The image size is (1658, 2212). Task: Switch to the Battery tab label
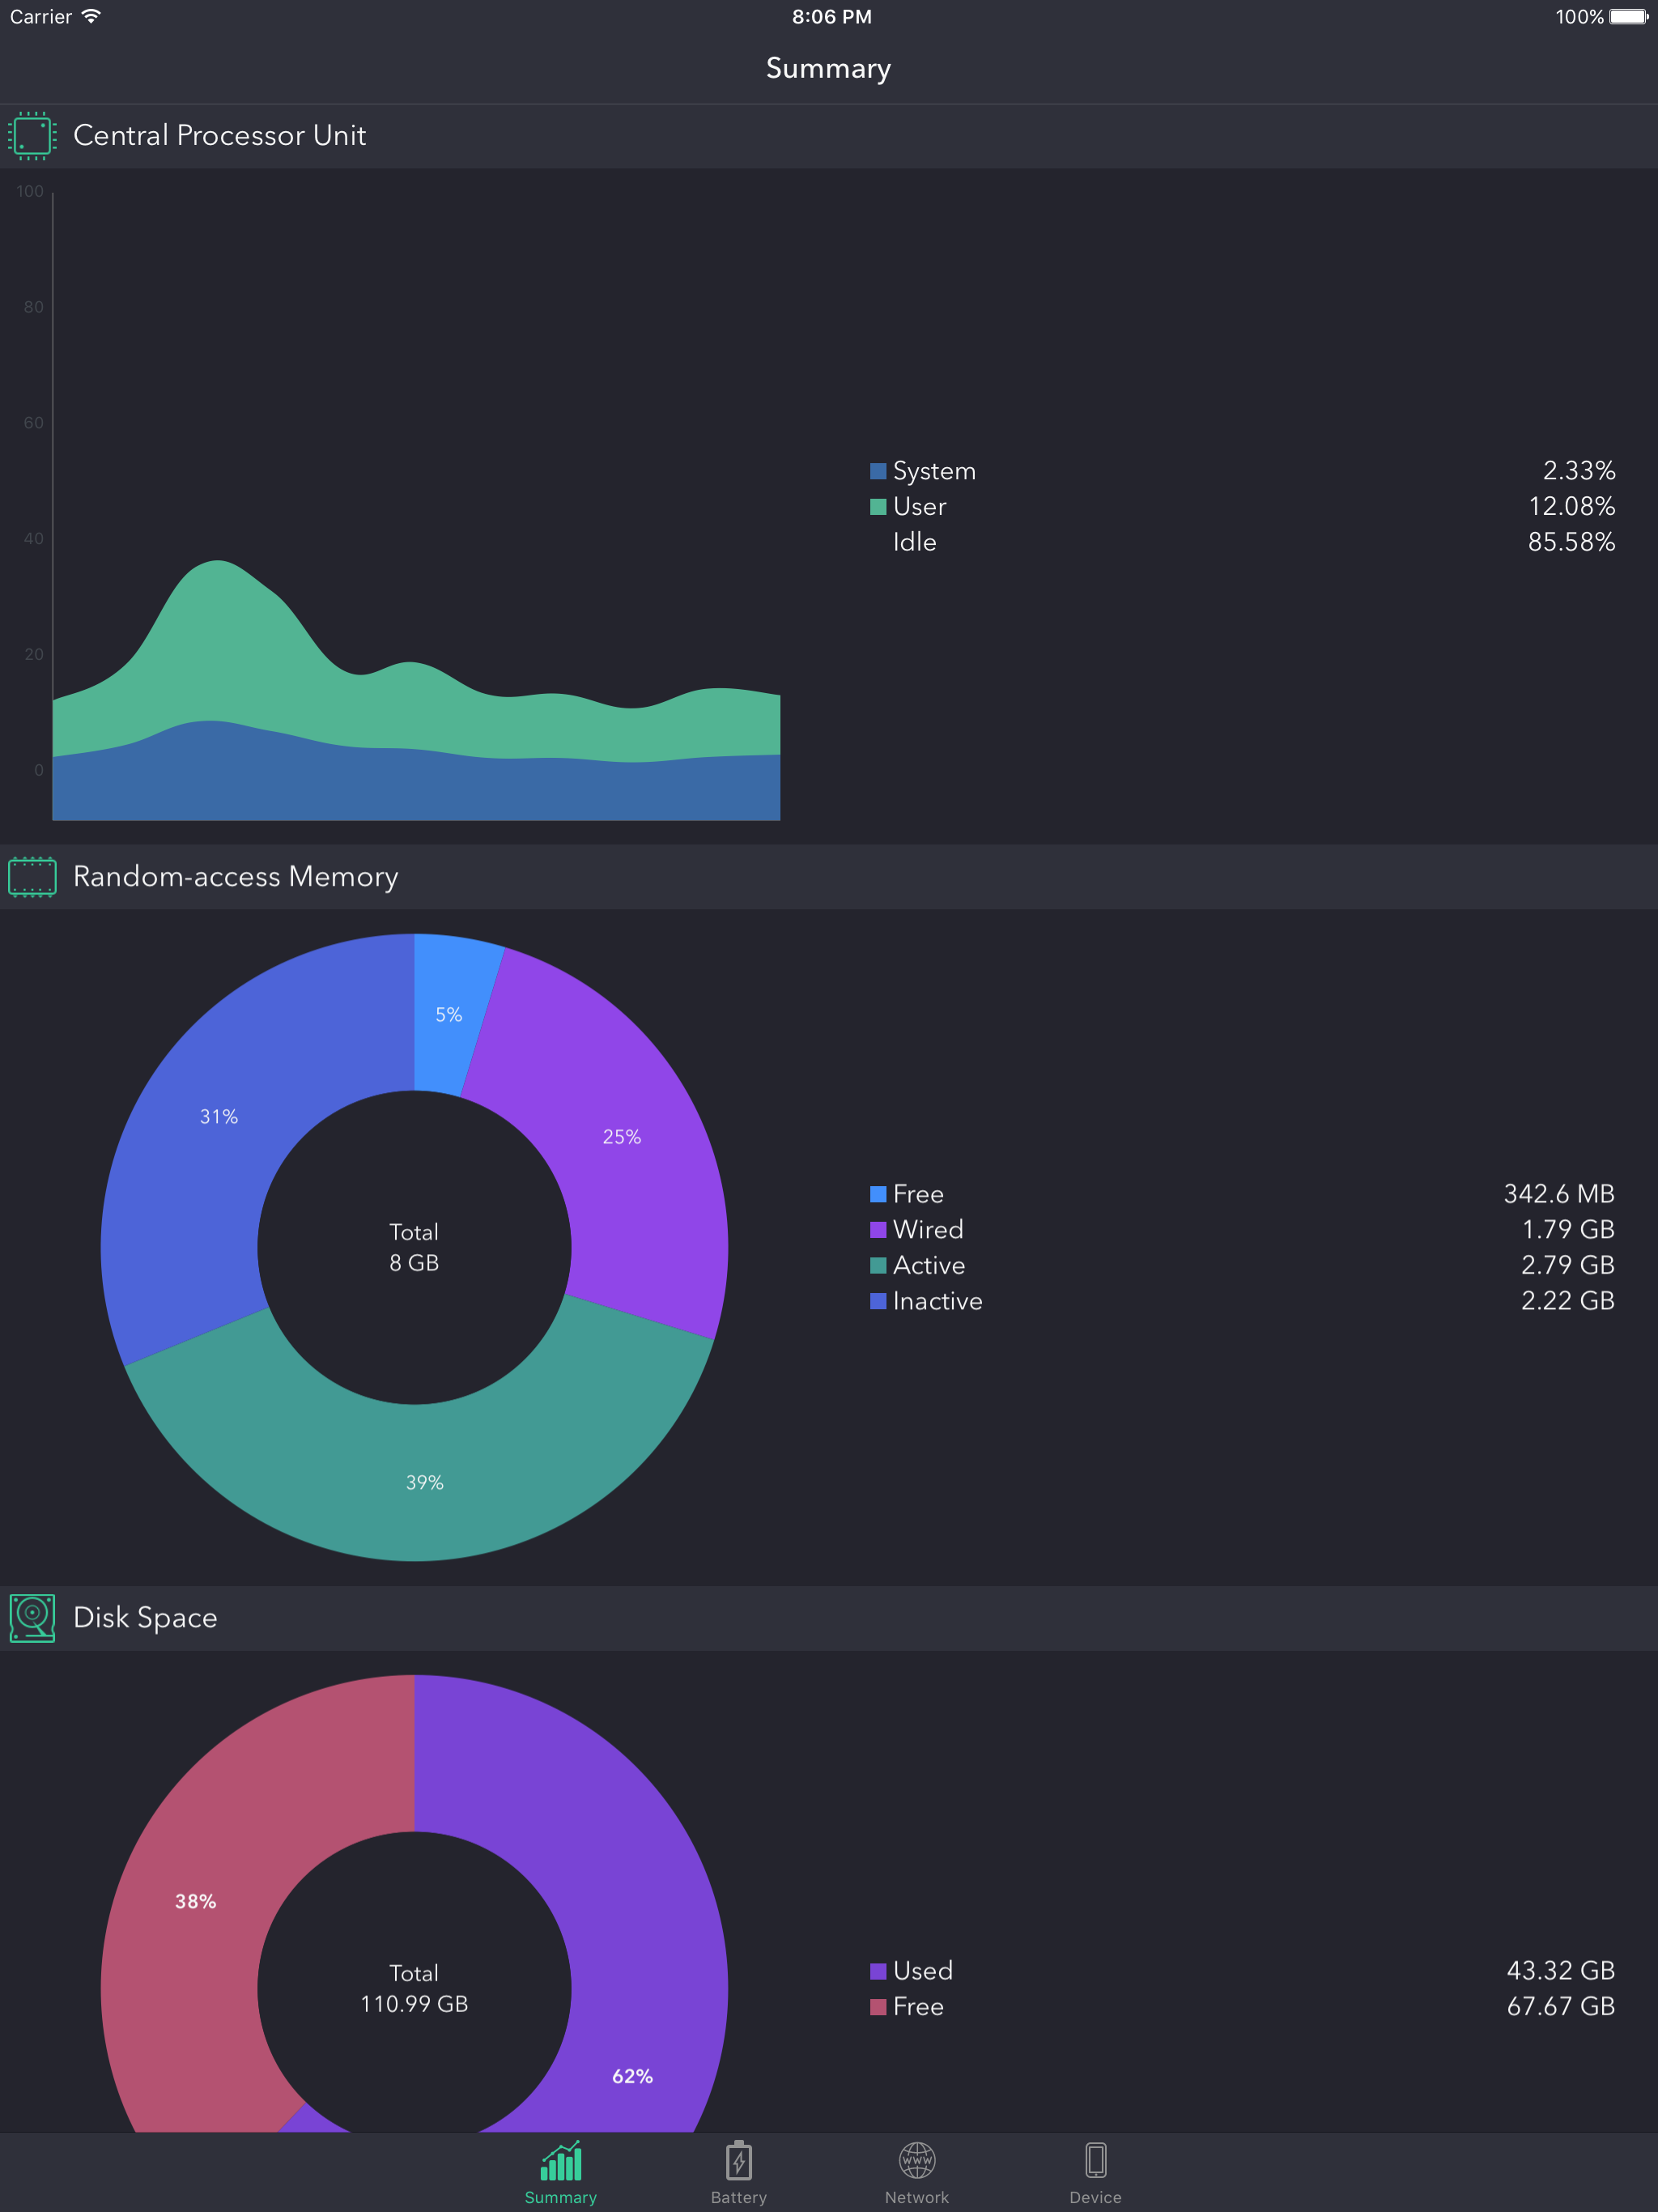(x=739, y=2197)
